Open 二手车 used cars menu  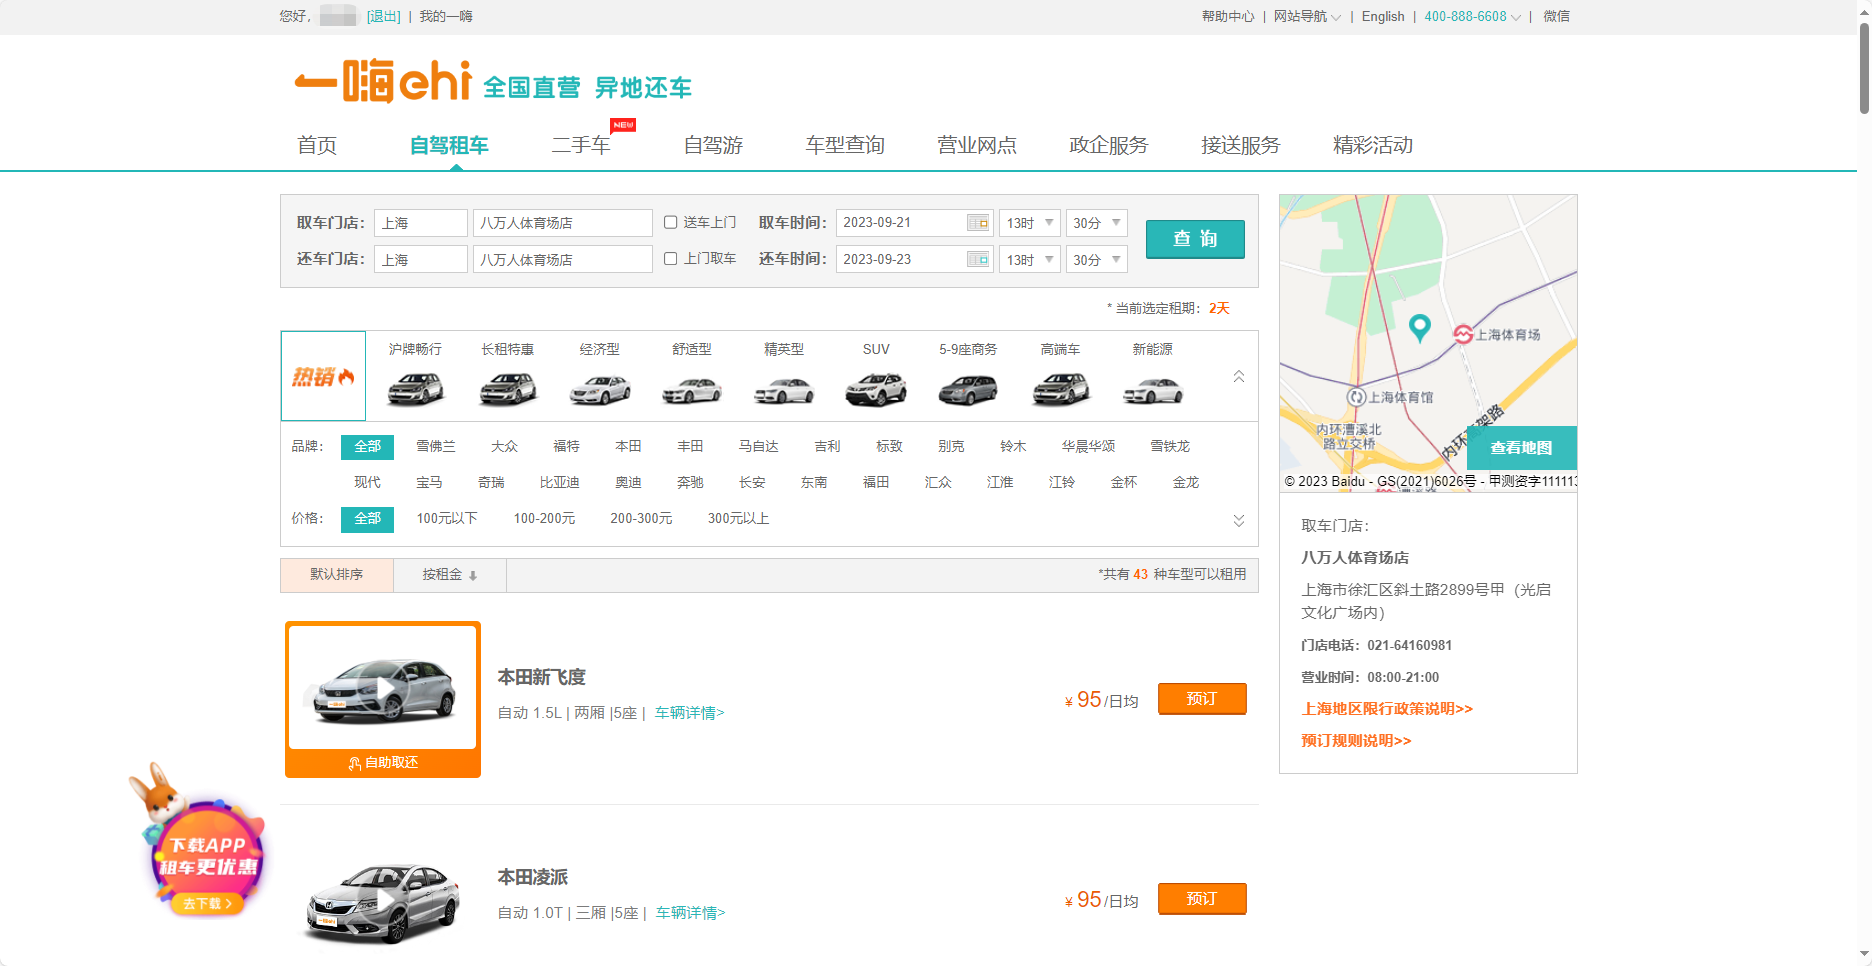click(x=581, y=145)
